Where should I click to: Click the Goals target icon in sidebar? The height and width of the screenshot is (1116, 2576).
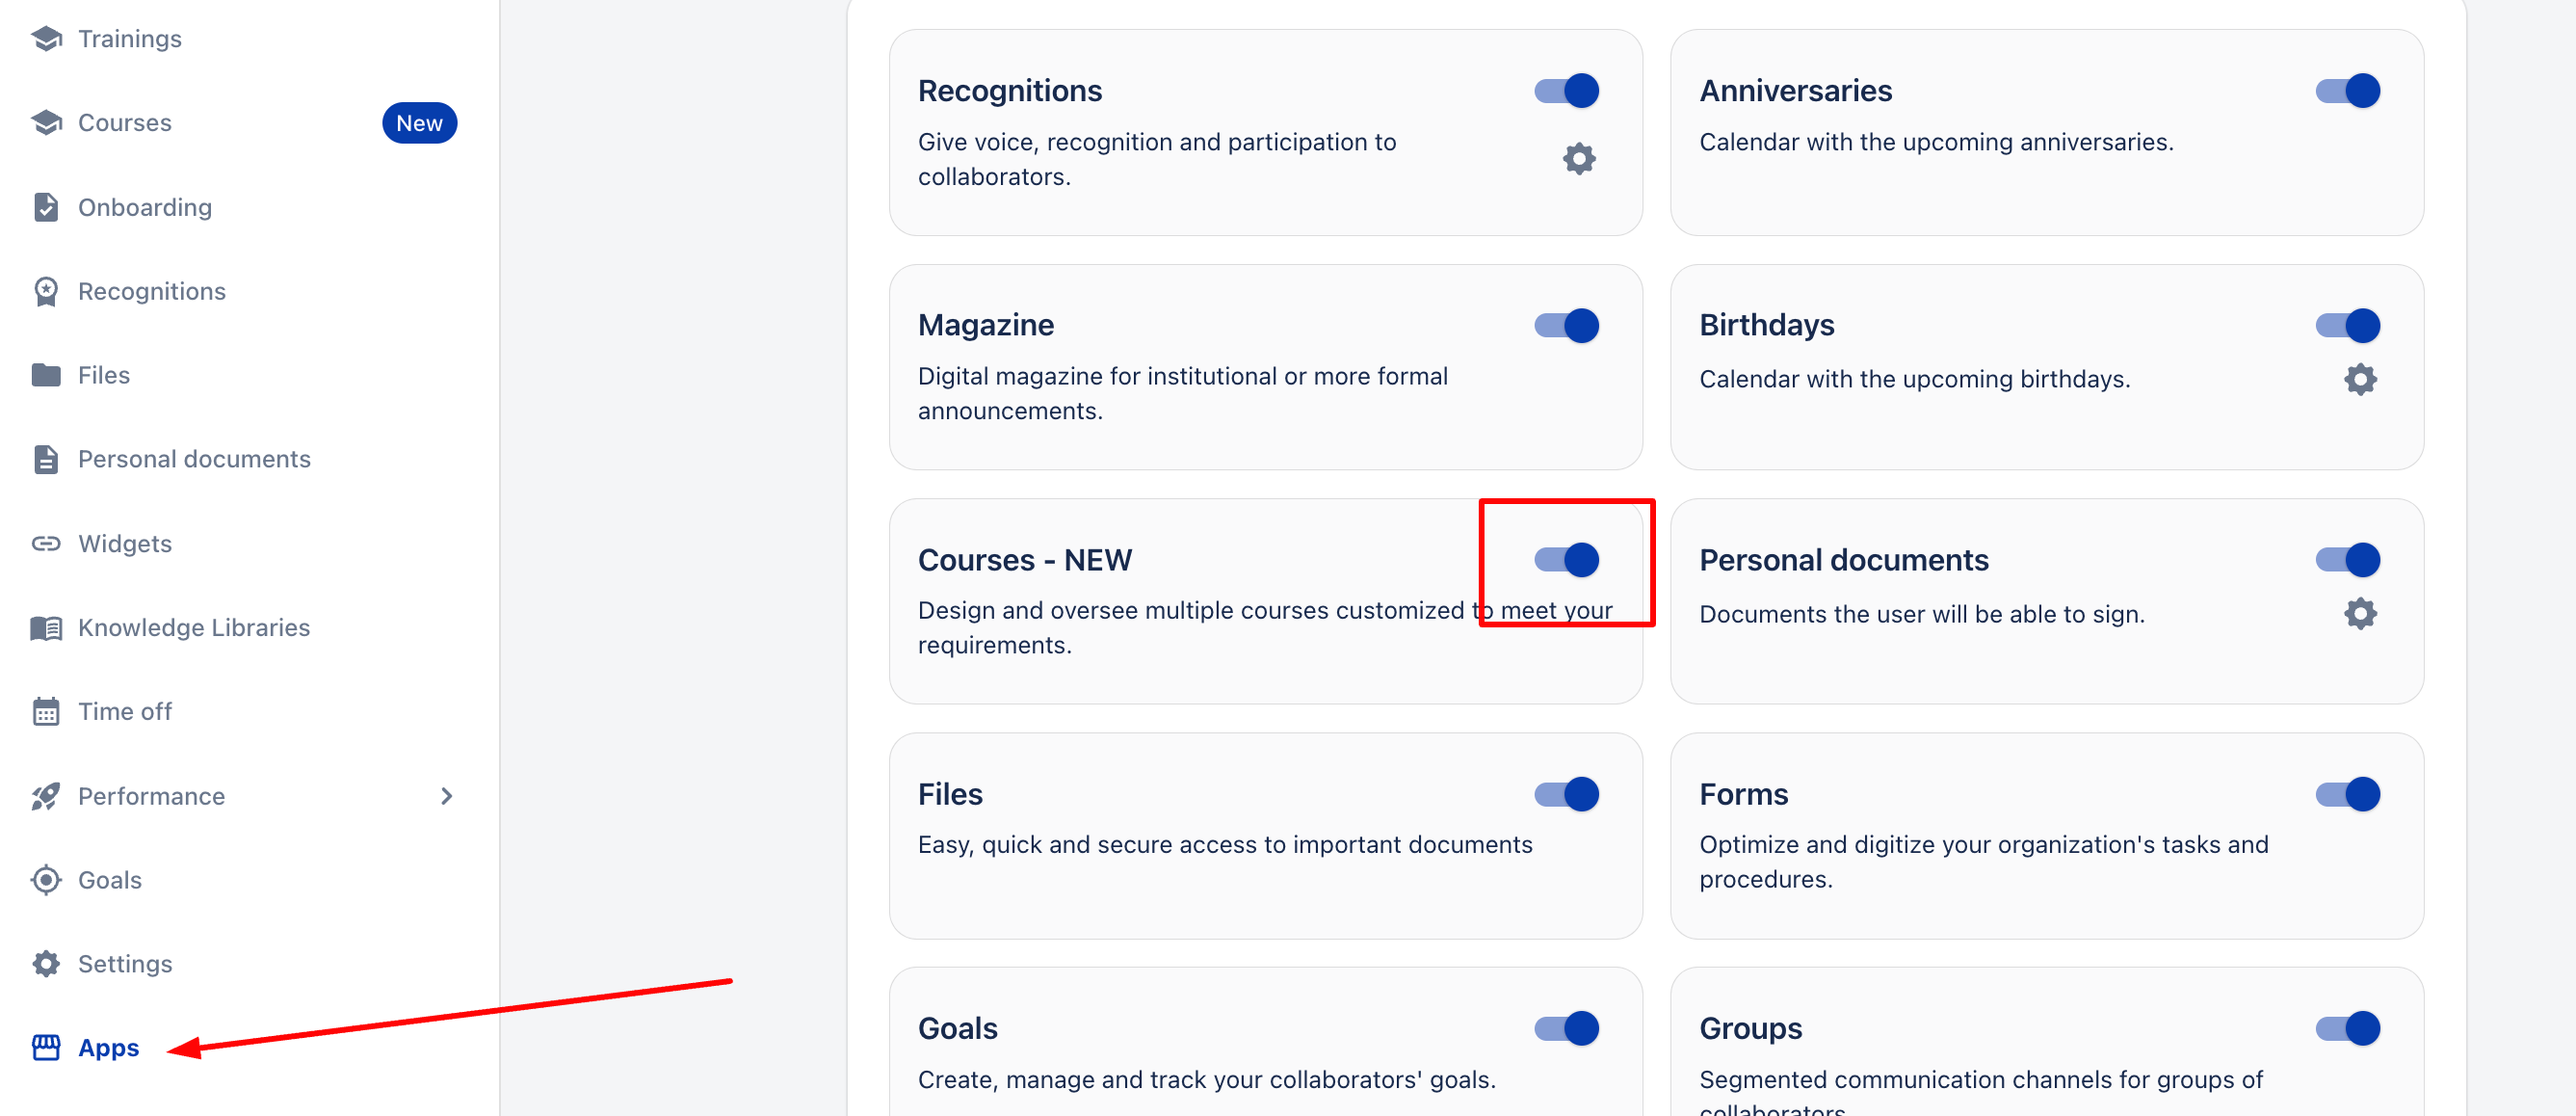click(46, 880)
